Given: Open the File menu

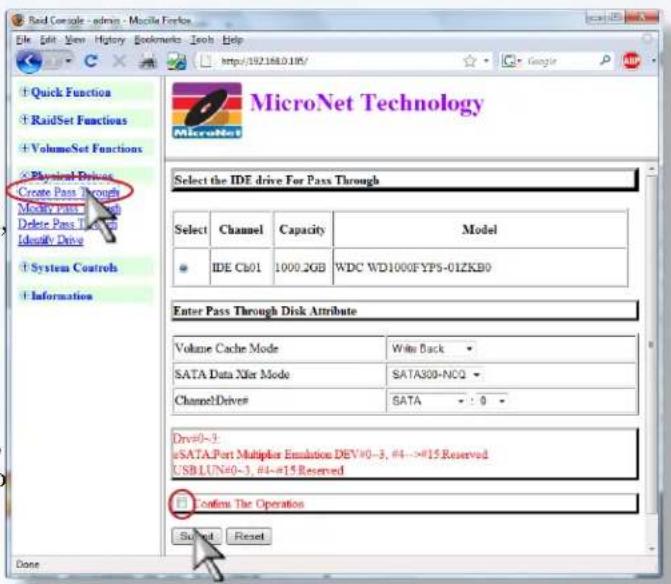Looking at the screenshot, I should 23,40.
